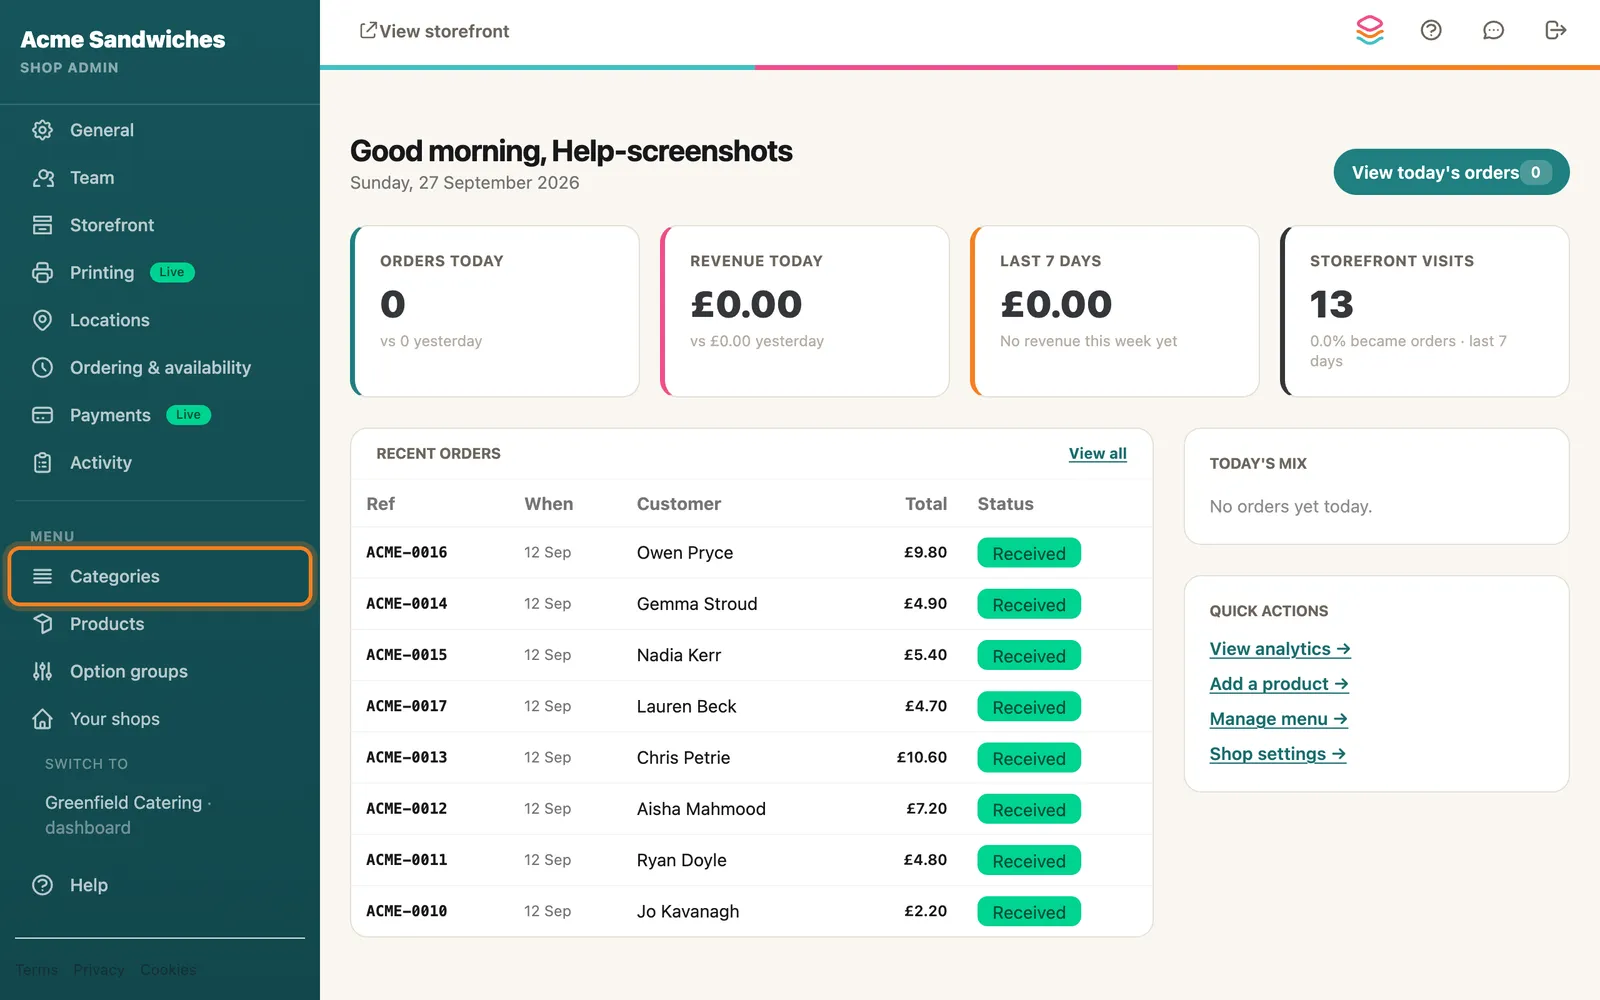Viewport: 1600px width, 1000px height.
Task: Click View analytics quick action
Action: coord(1280,649)
